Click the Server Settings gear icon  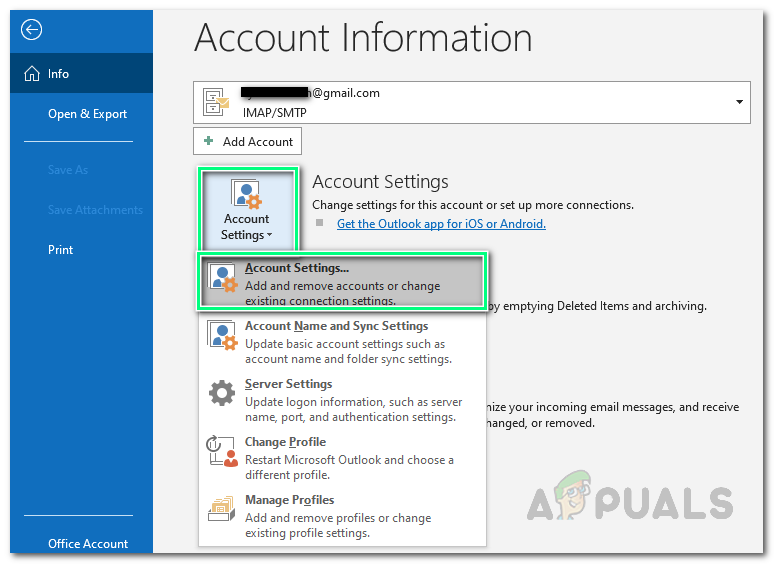221,393
